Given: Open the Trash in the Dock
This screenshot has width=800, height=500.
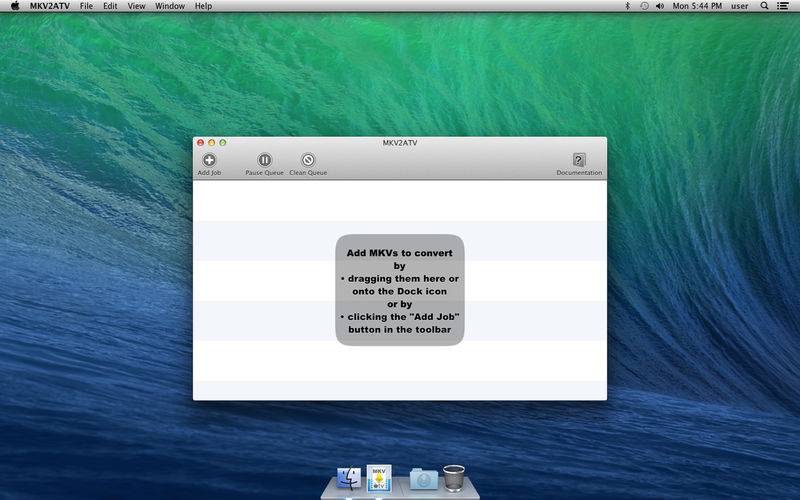Looking at the screenshot, I should 454,478.
